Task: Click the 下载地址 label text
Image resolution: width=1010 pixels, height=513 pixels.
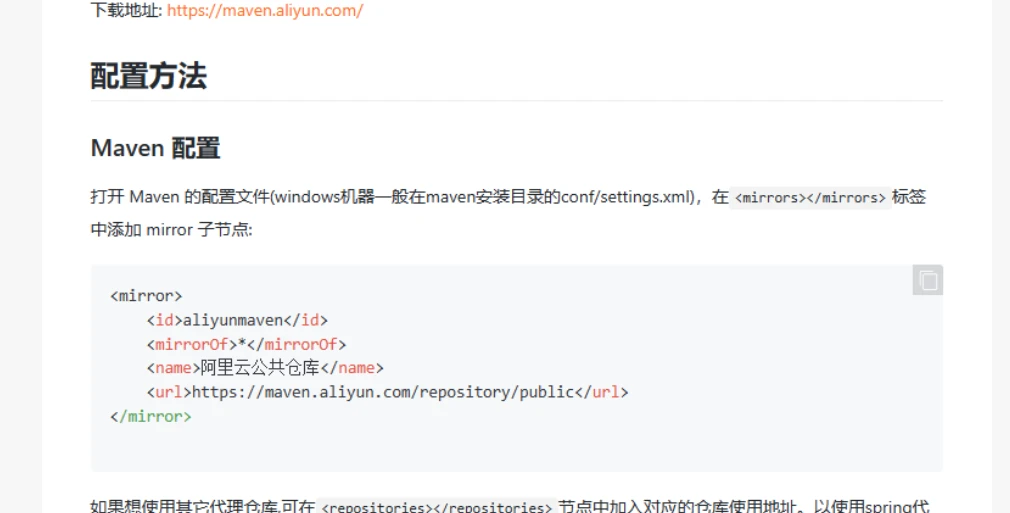Action: [x=126, y=10]
